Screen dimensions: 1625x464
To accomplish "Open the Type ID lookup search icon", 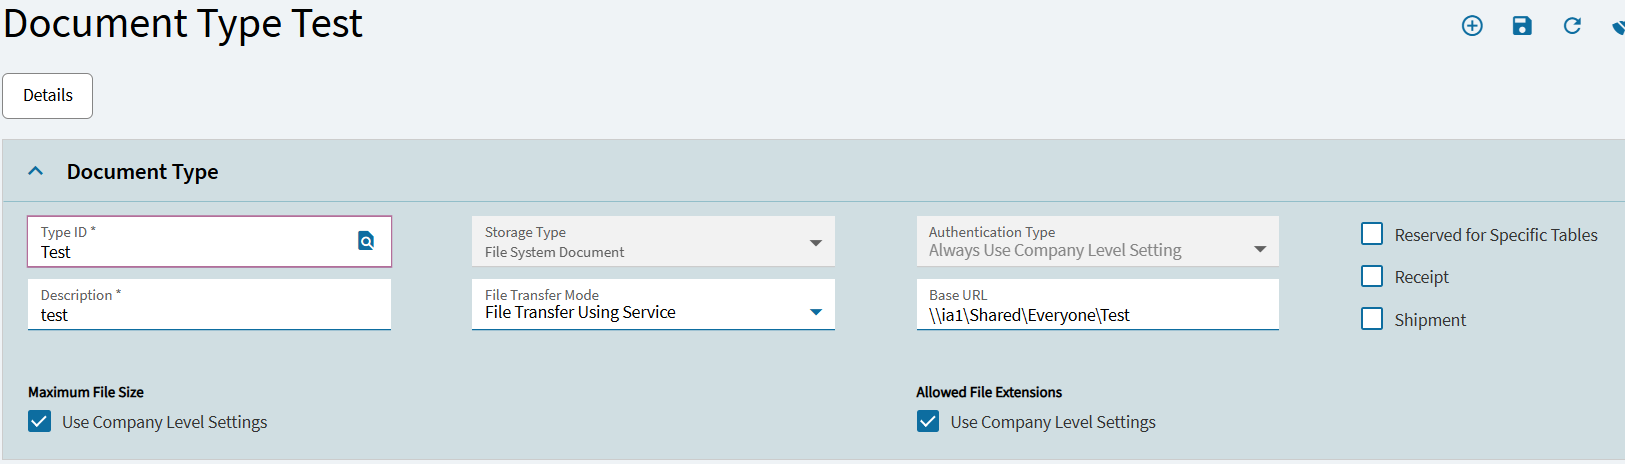I will 366,241.
